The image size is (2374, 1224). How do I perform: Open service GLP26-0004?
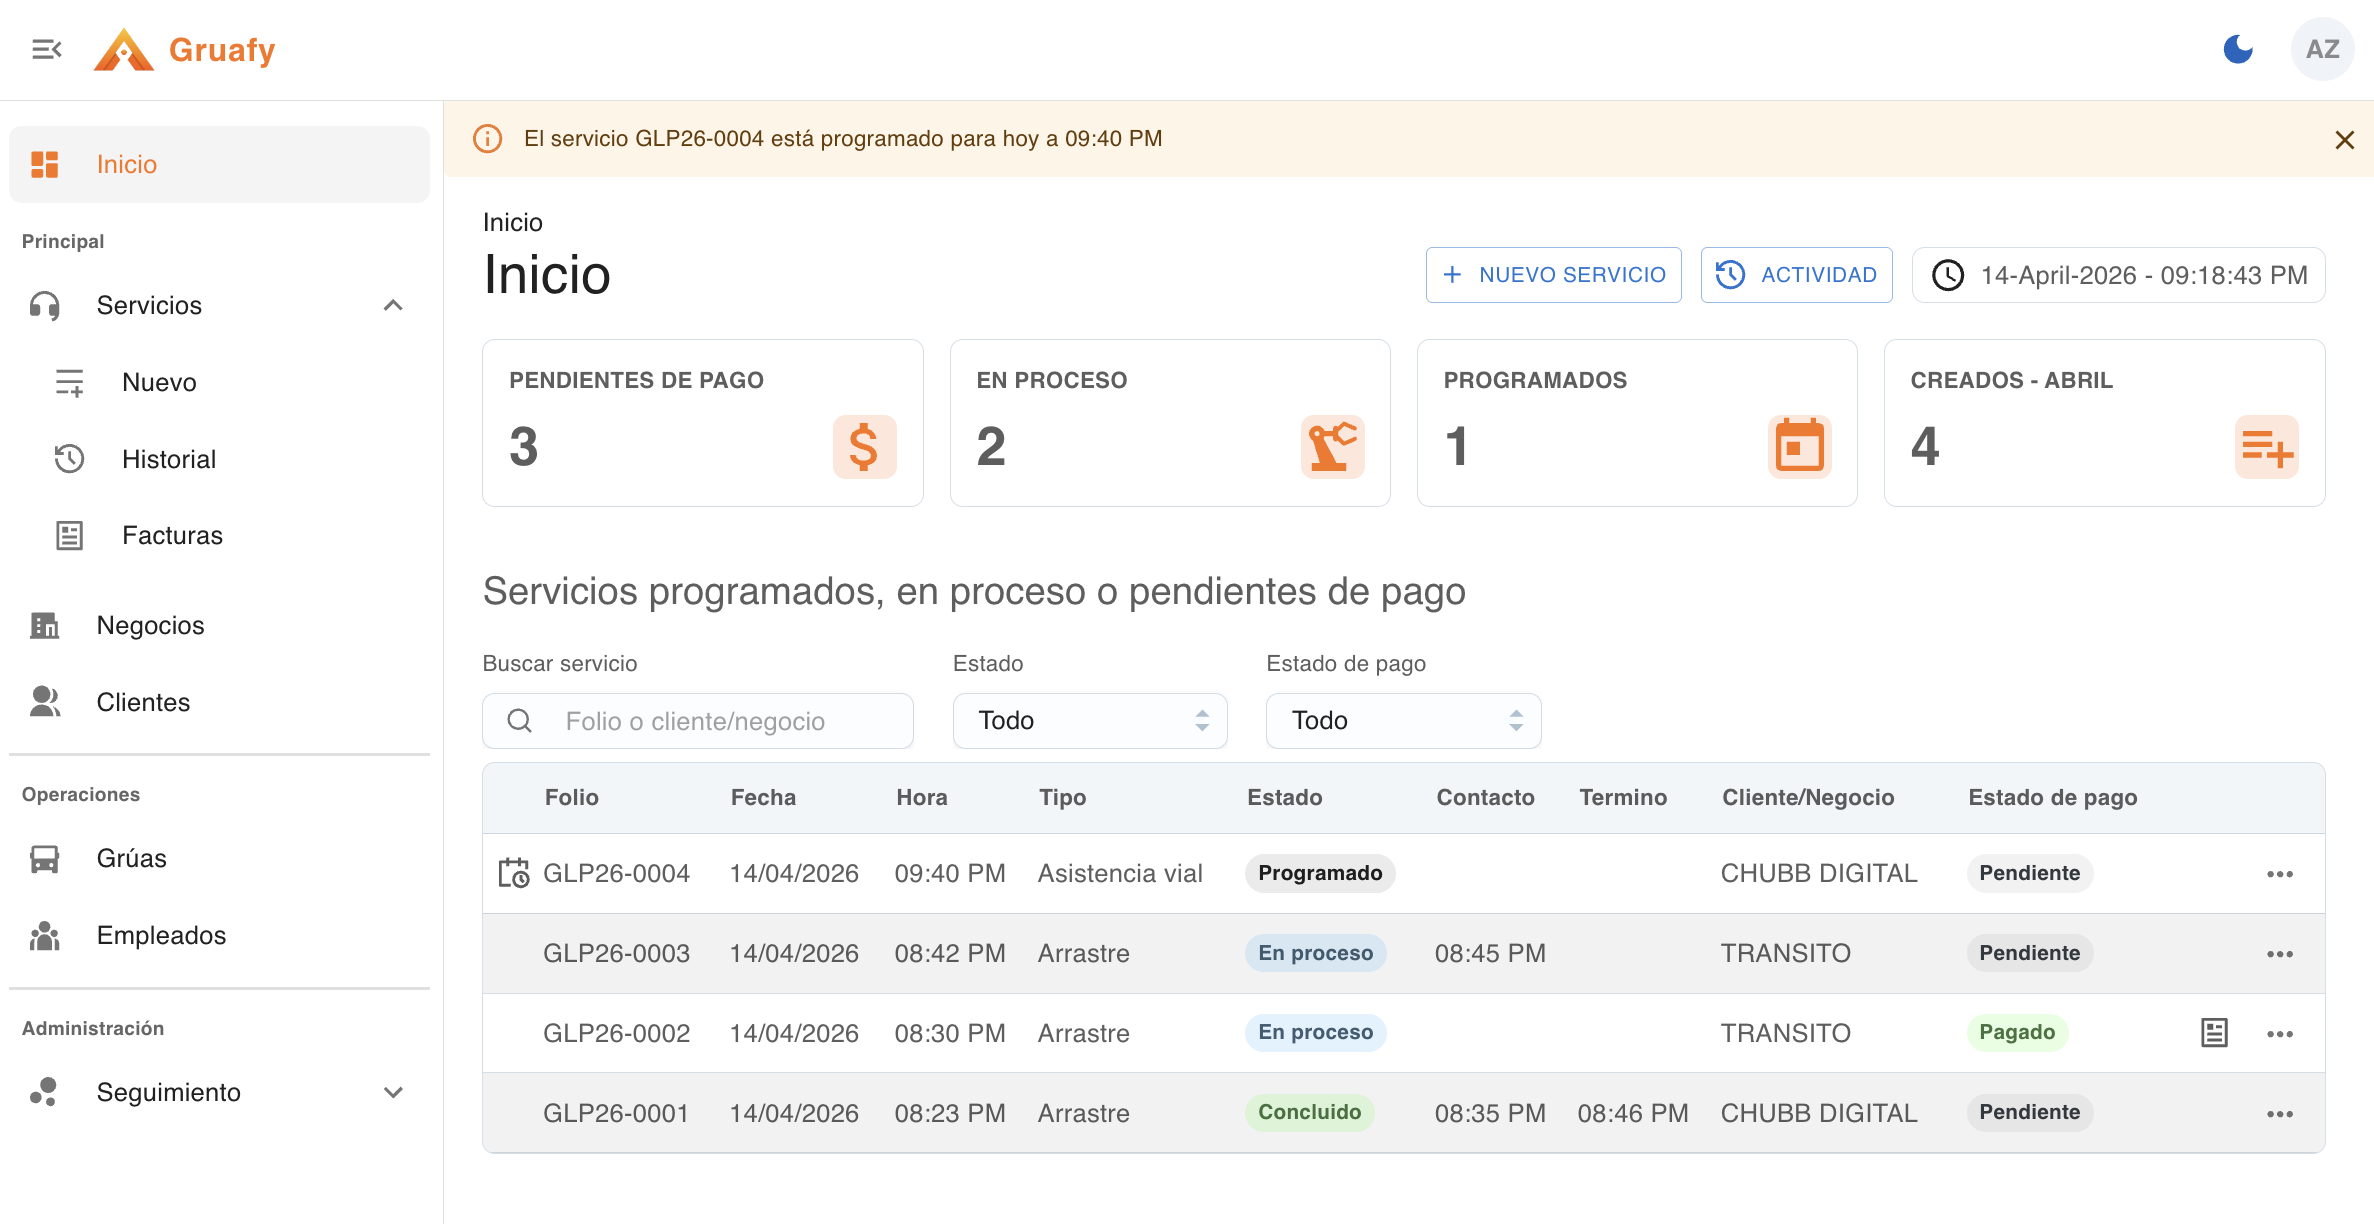click(616, 873)
